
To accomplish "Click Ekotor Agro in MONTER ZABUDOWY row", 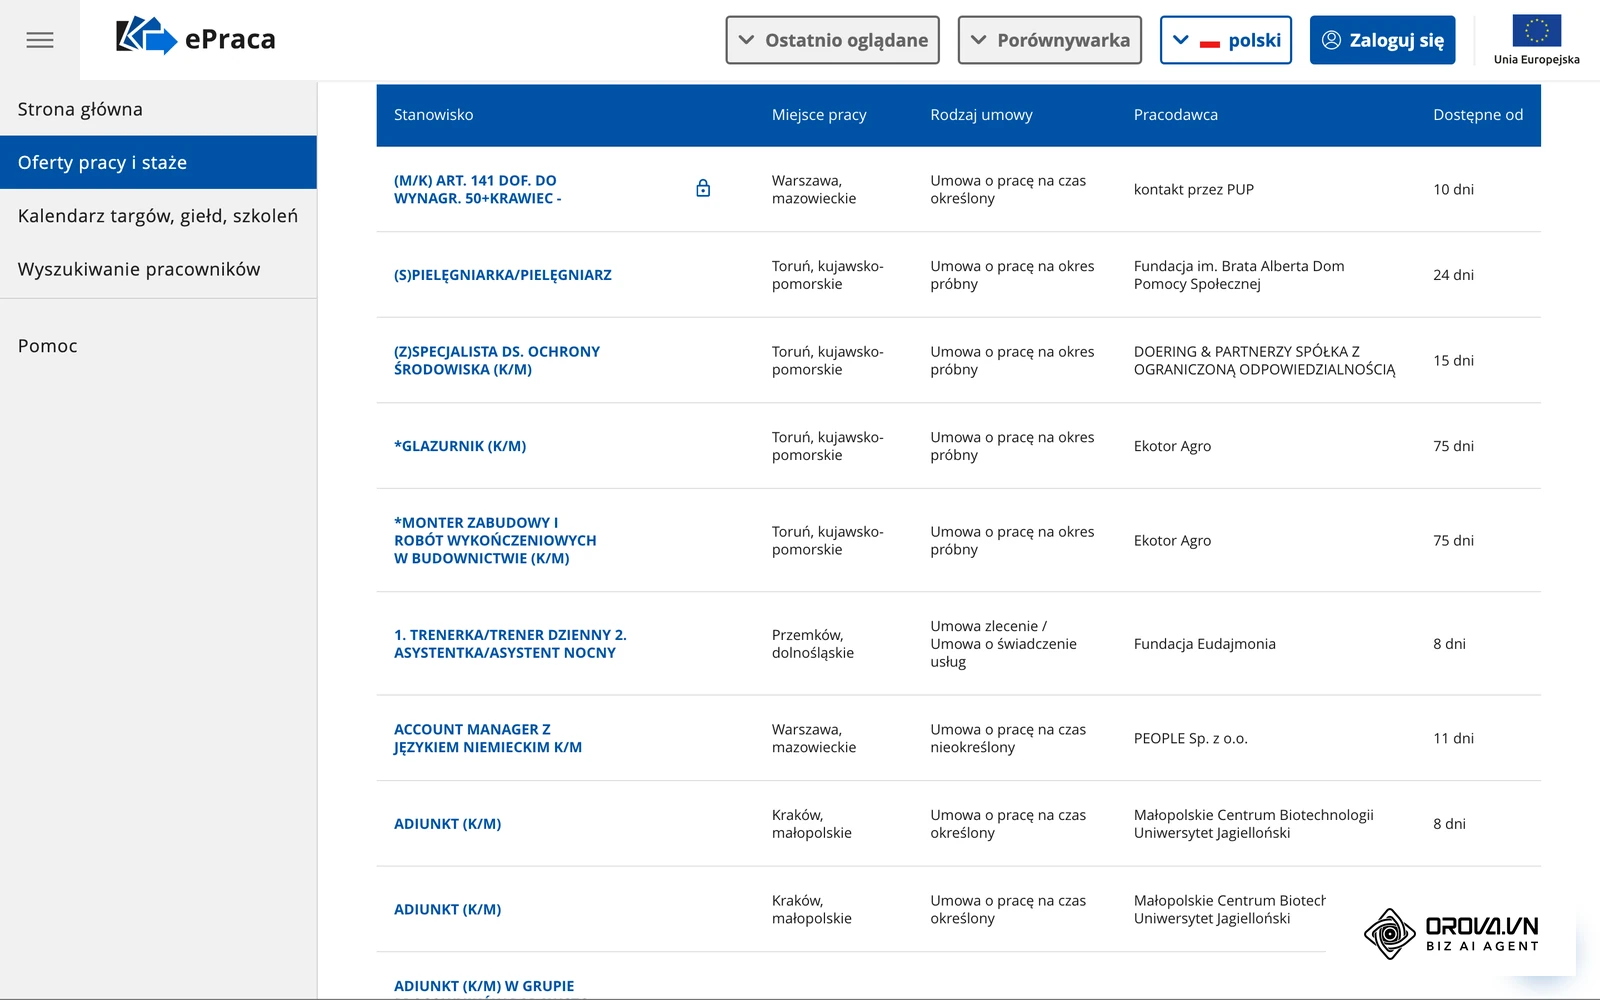I will click(x=1172, y=540).
